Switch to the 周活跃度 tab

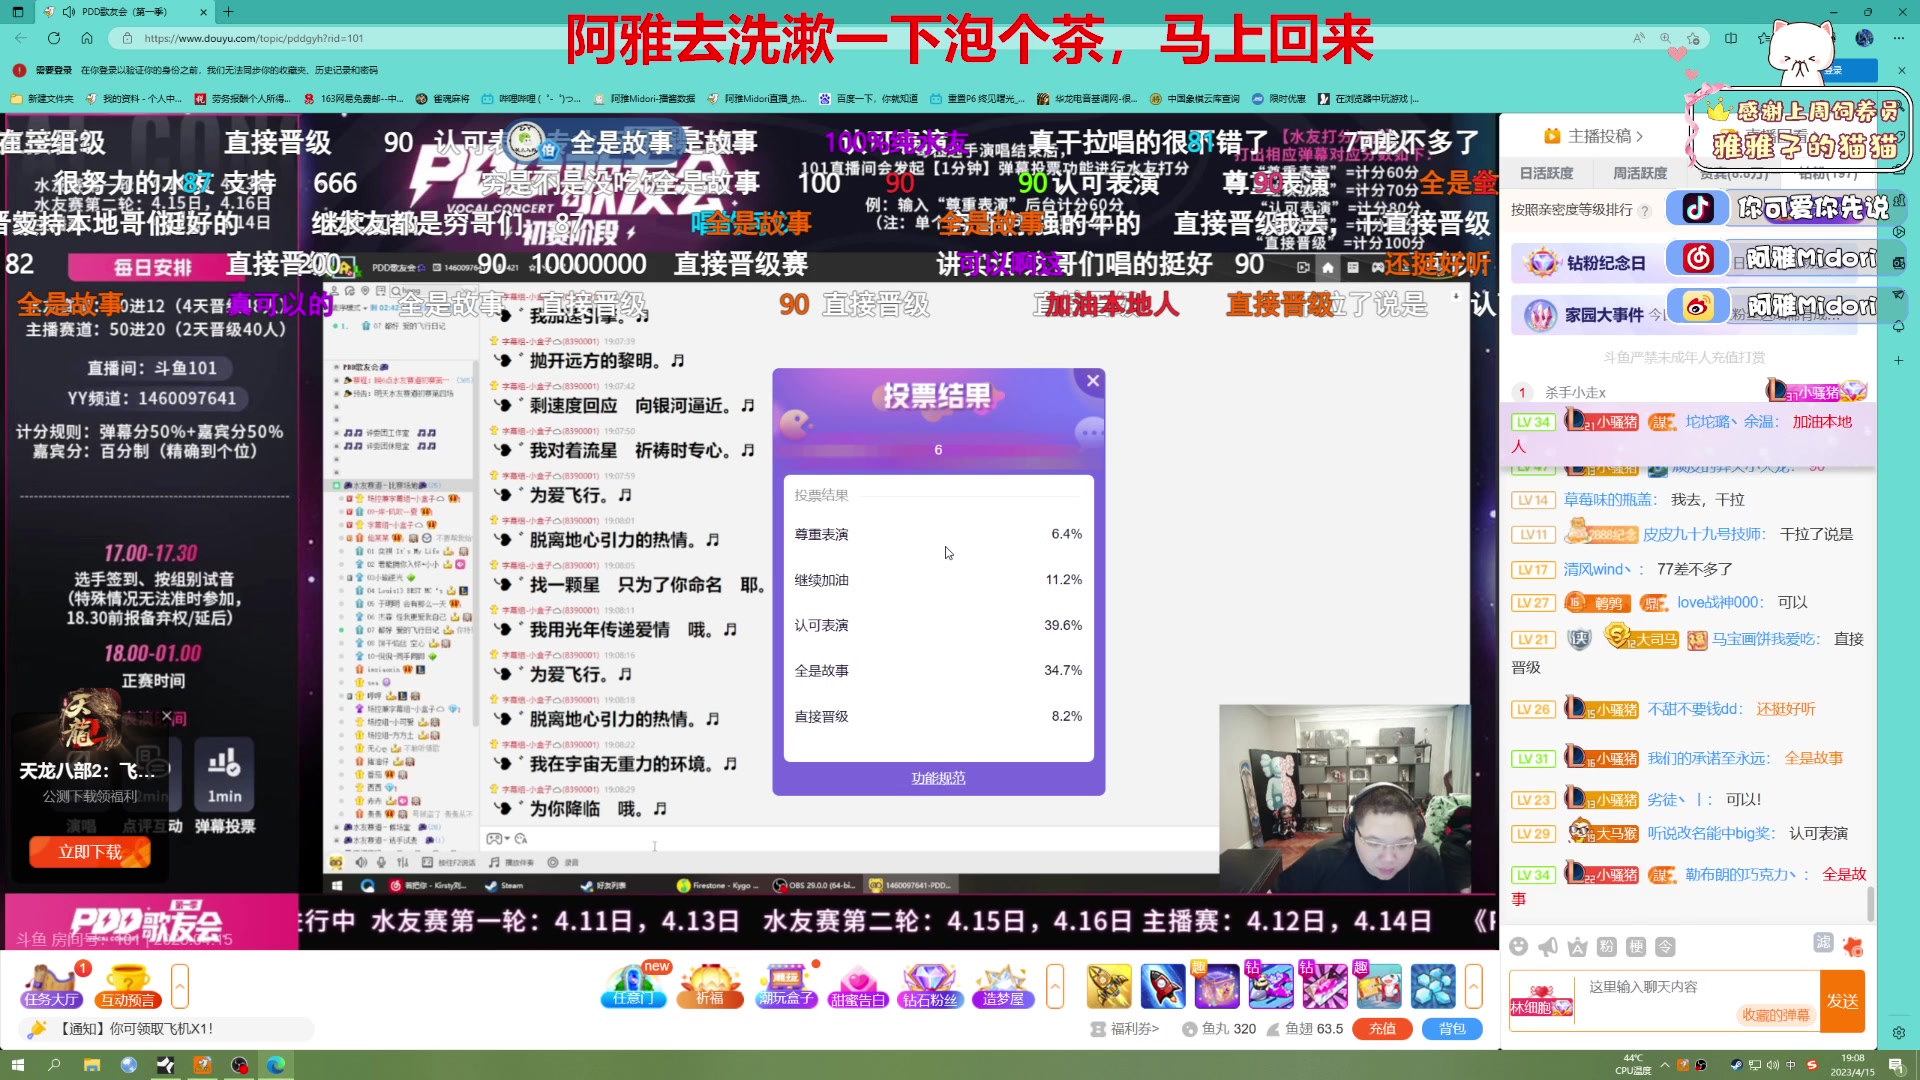coord(1640,173)
